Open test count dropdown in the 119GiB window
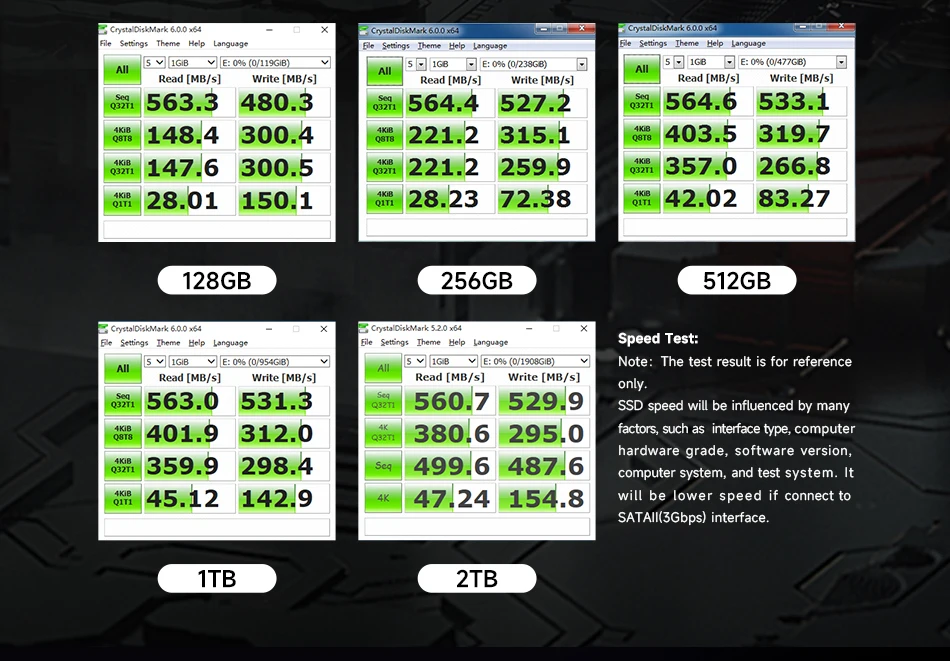950x661 pixels. [x=154, y=62]
